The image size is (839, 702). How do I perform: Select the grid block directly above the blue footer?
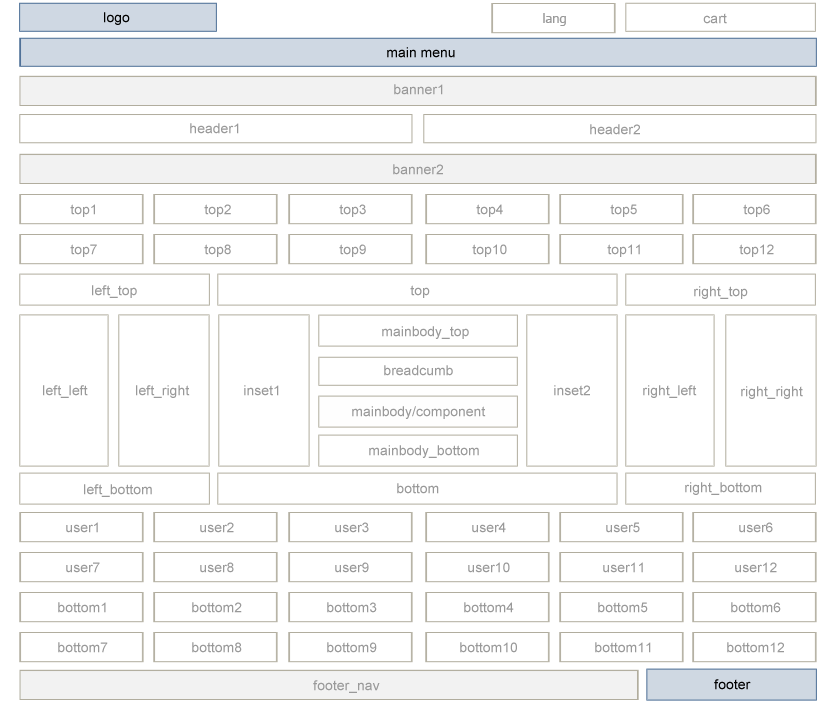click(753, 647)
